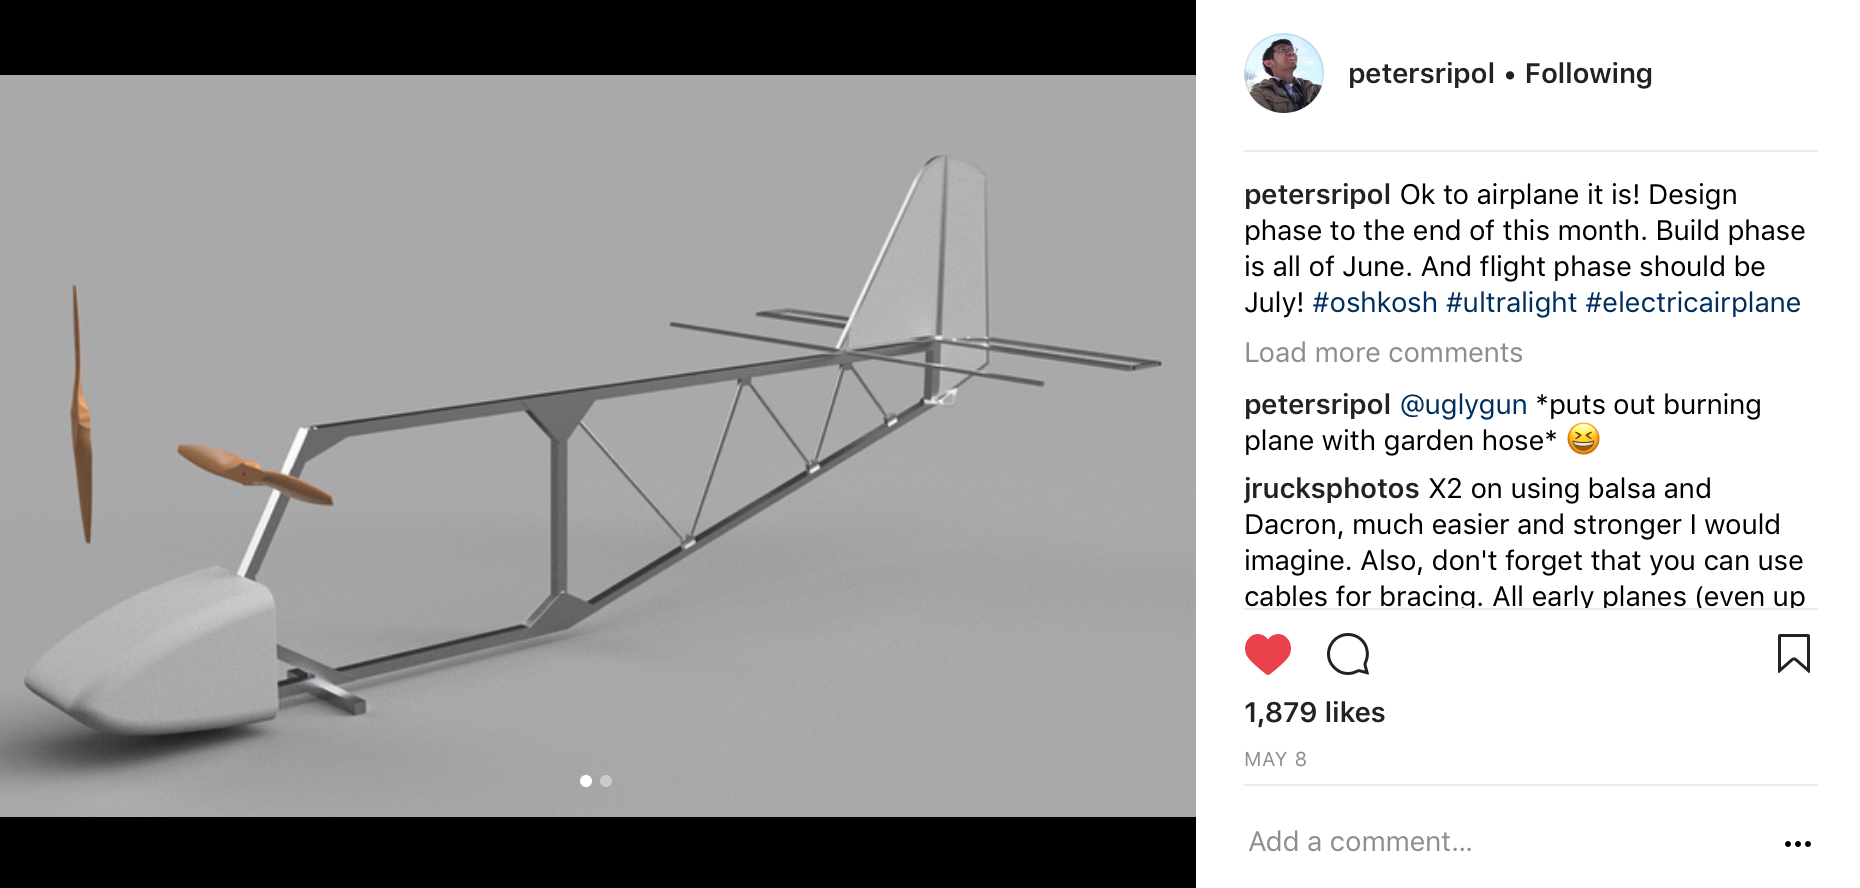Image resolution: width=1860 pixels, height=888 pixels.
Task: Open the comment bubble icon
Action: [x=1347, y=656]
